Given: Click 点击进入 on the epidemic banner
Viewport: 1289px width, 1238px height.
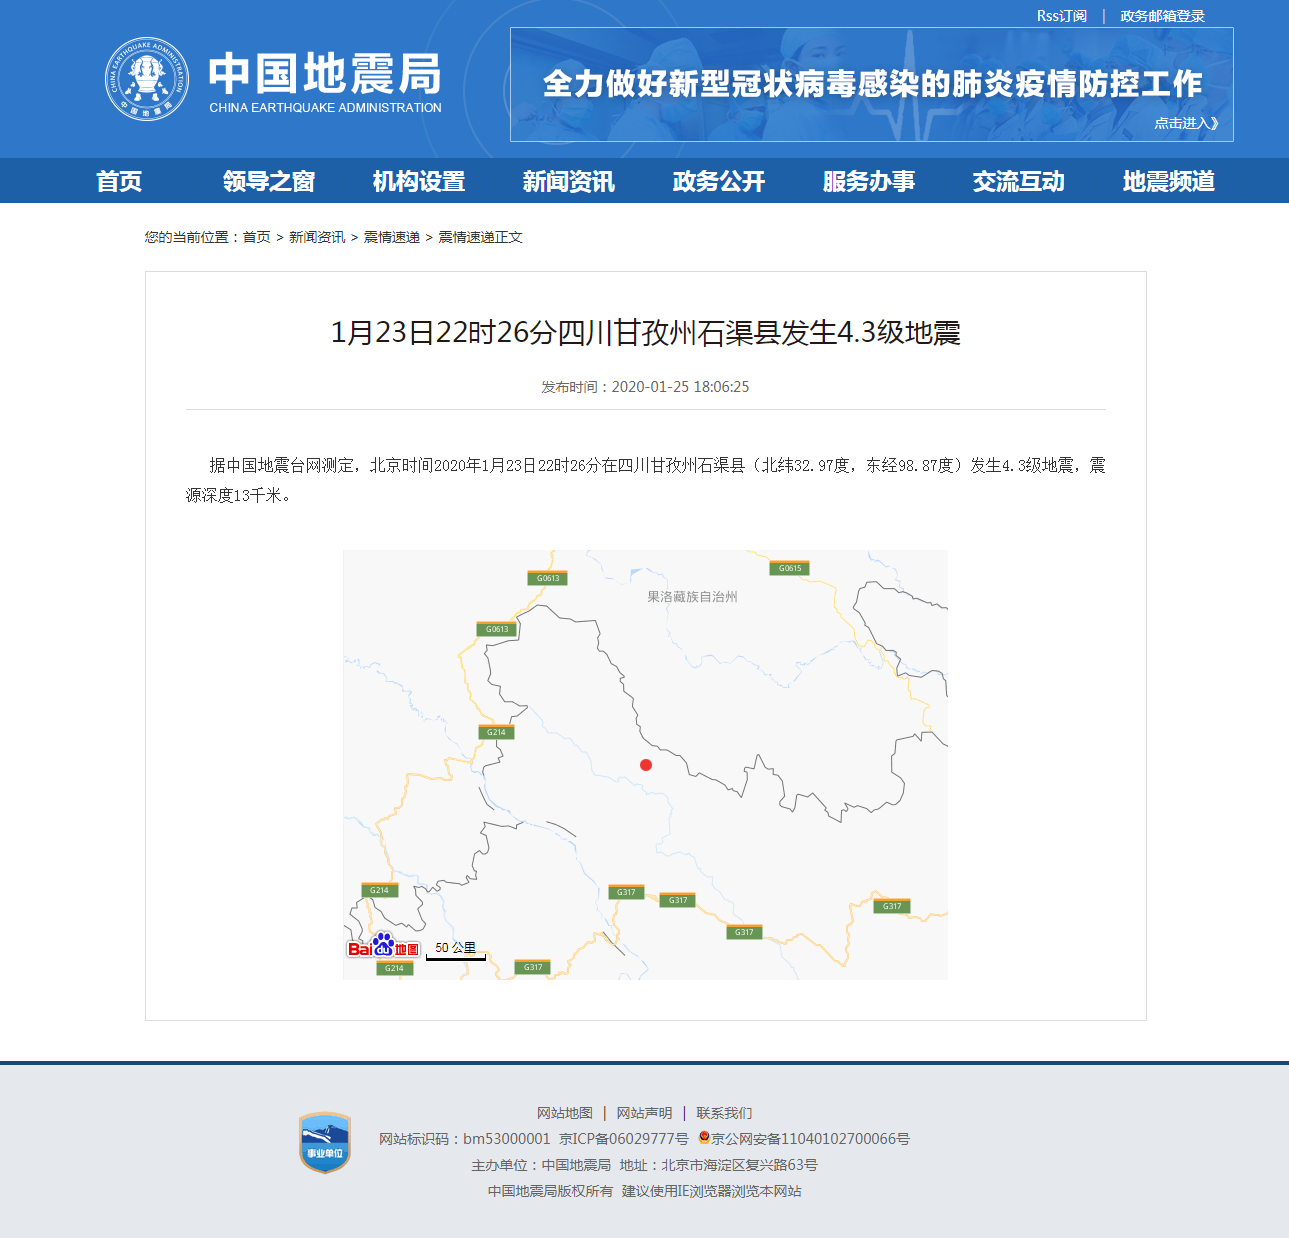Looking at the screenshot, I should (1186, 123).
